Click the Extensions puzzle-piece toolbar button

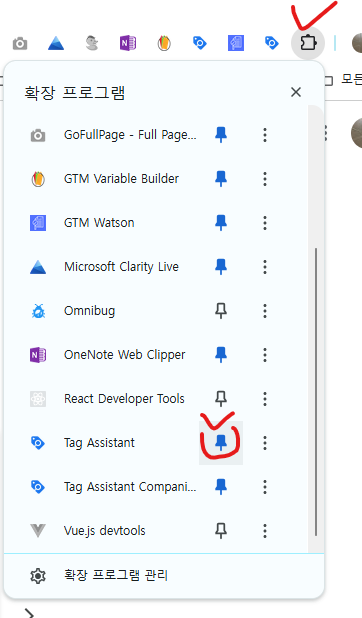pos(308,43)
